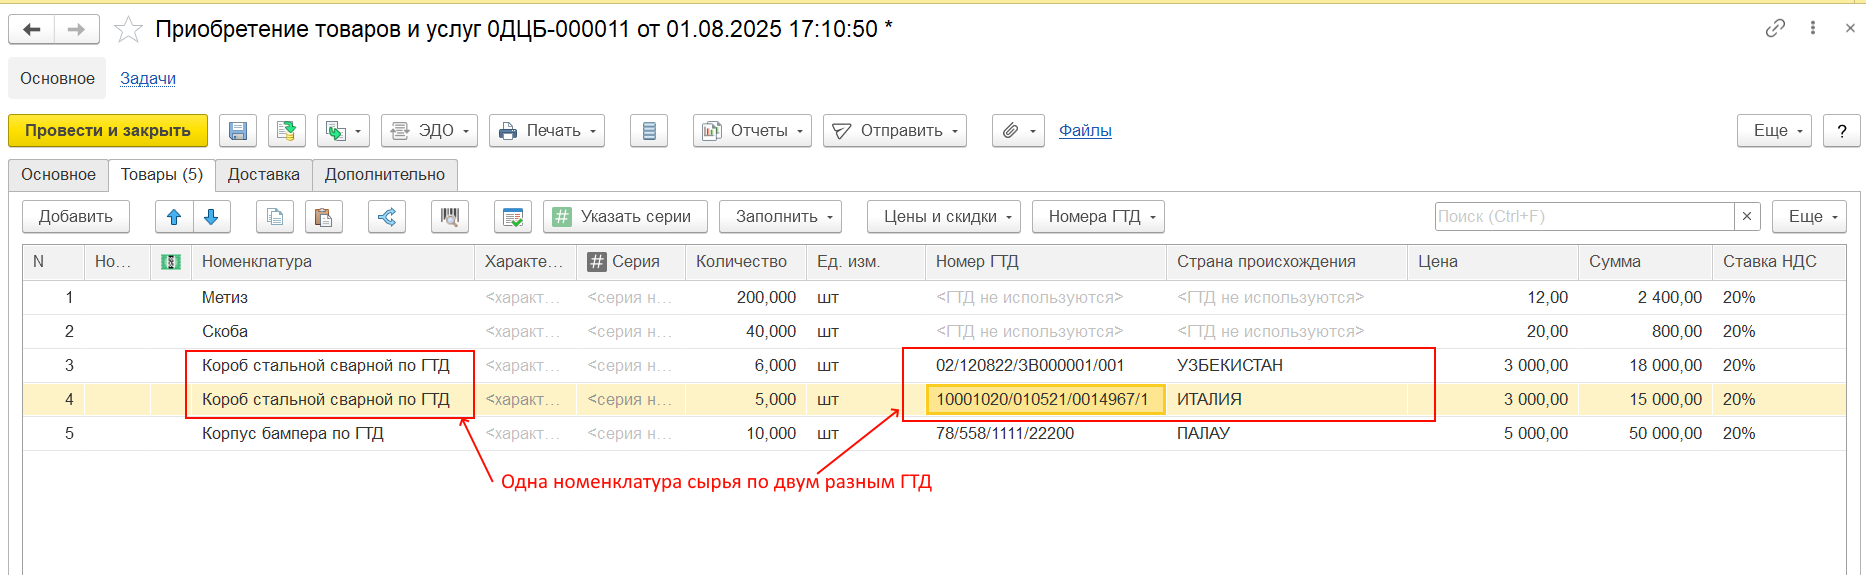1866x575 pixels.
Task: Select the Корпус бампера по ГТД row
Action: click(x=293, y=434)
